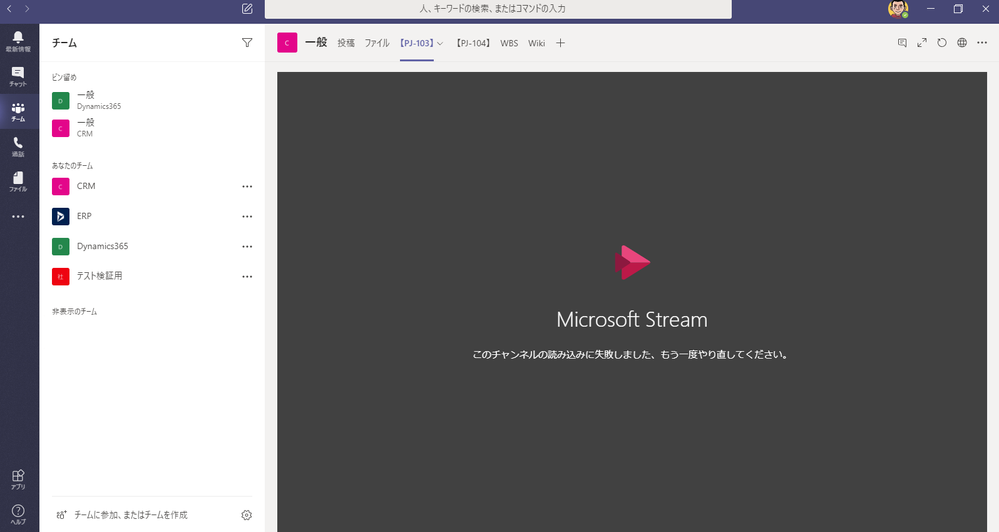Open more options for Dynamics365 team

click(247, 247)
